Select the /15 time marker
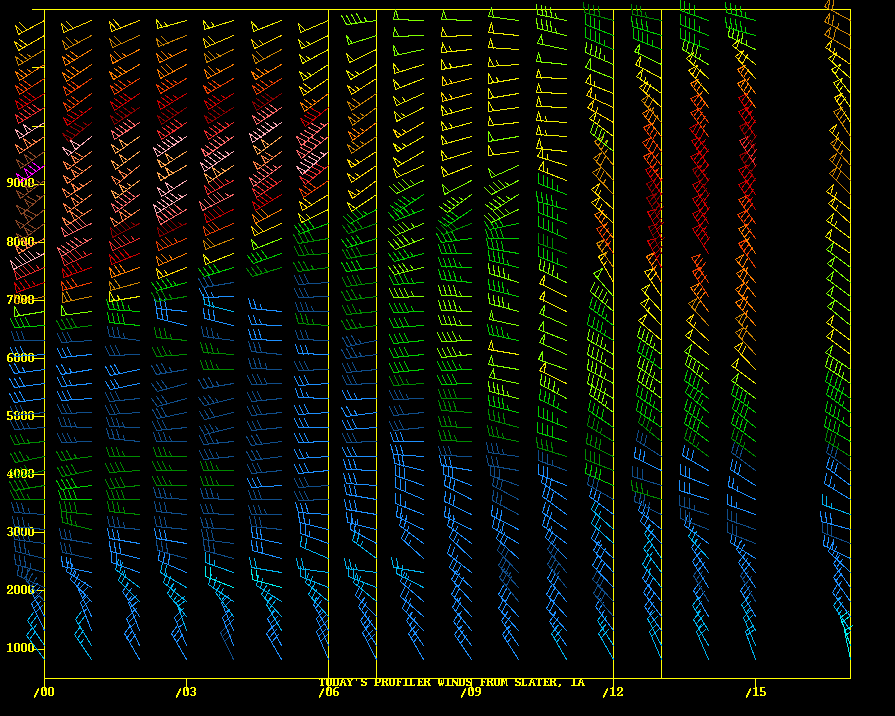The width and height of the screenshot is (895, 716). point(755,692)
